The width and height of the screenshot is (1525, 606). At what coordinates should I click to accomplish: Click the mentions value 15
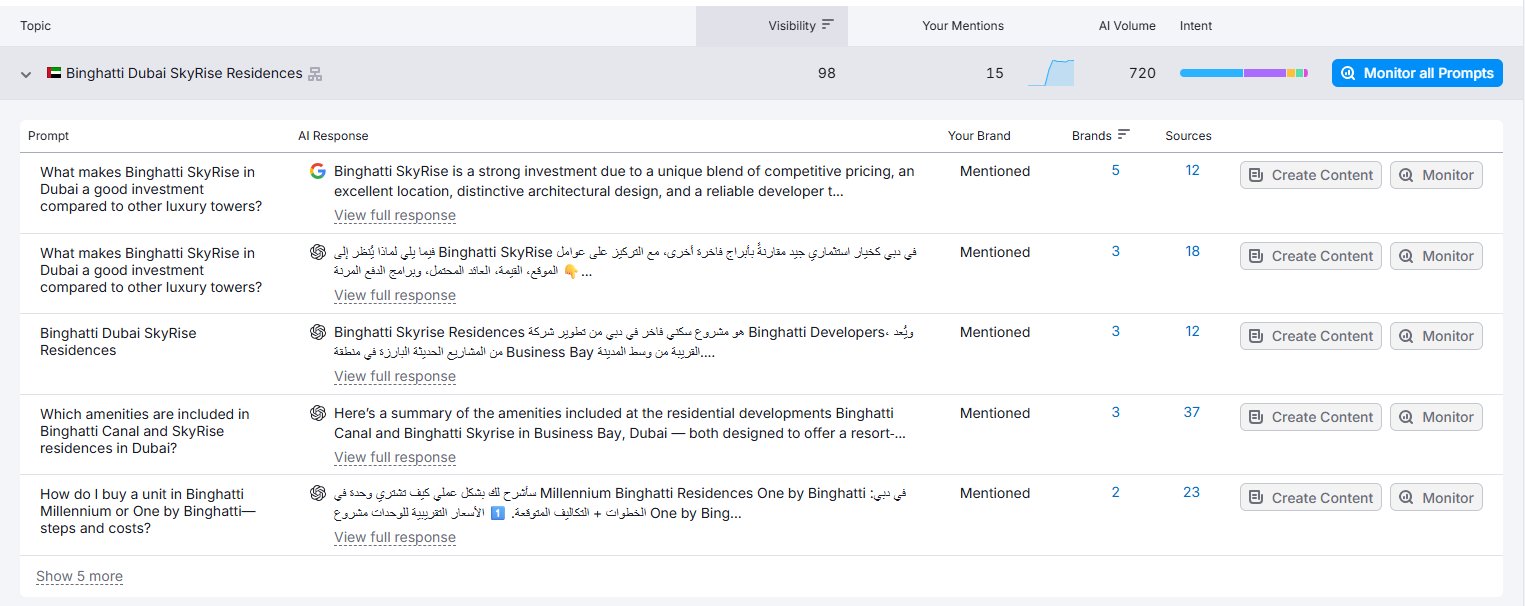coord(994,73)
